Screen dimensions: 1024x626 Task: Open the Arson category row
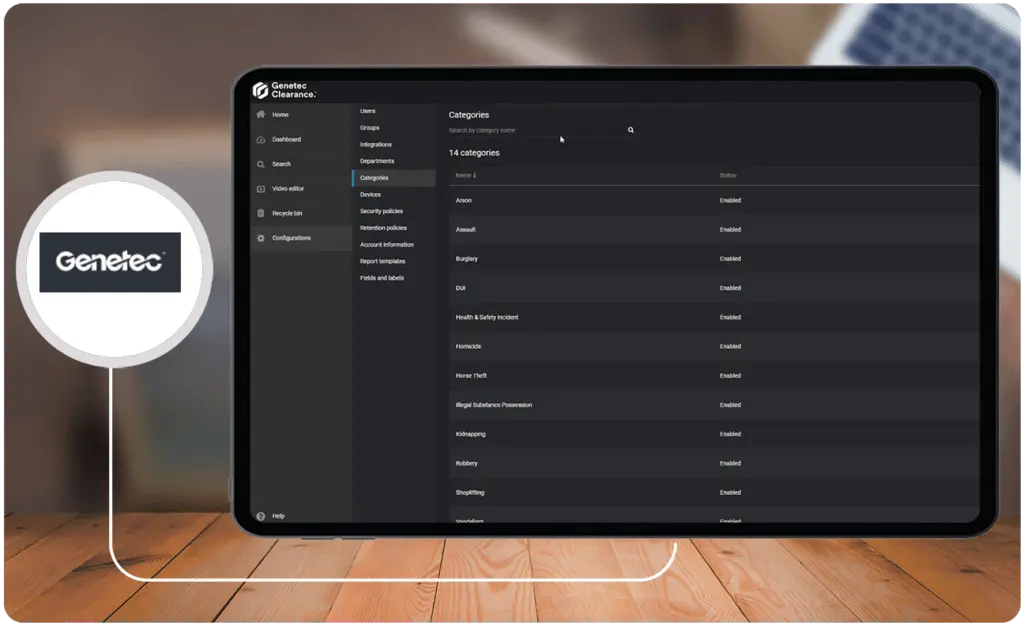coord(714,200)
